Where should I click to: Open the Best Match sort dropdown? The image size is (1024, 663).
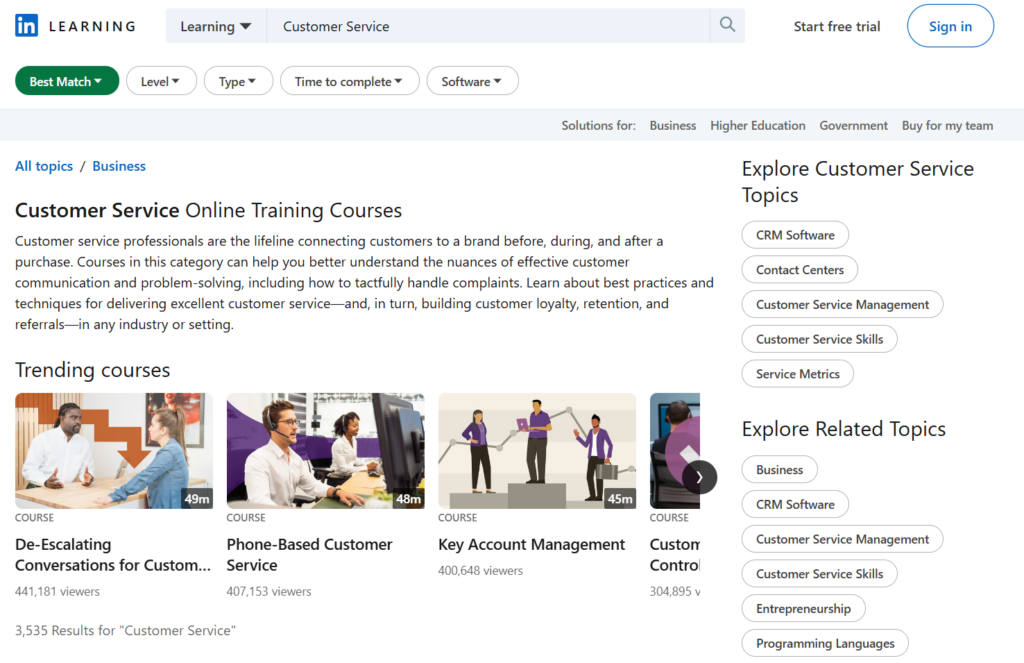pos(67,81)
